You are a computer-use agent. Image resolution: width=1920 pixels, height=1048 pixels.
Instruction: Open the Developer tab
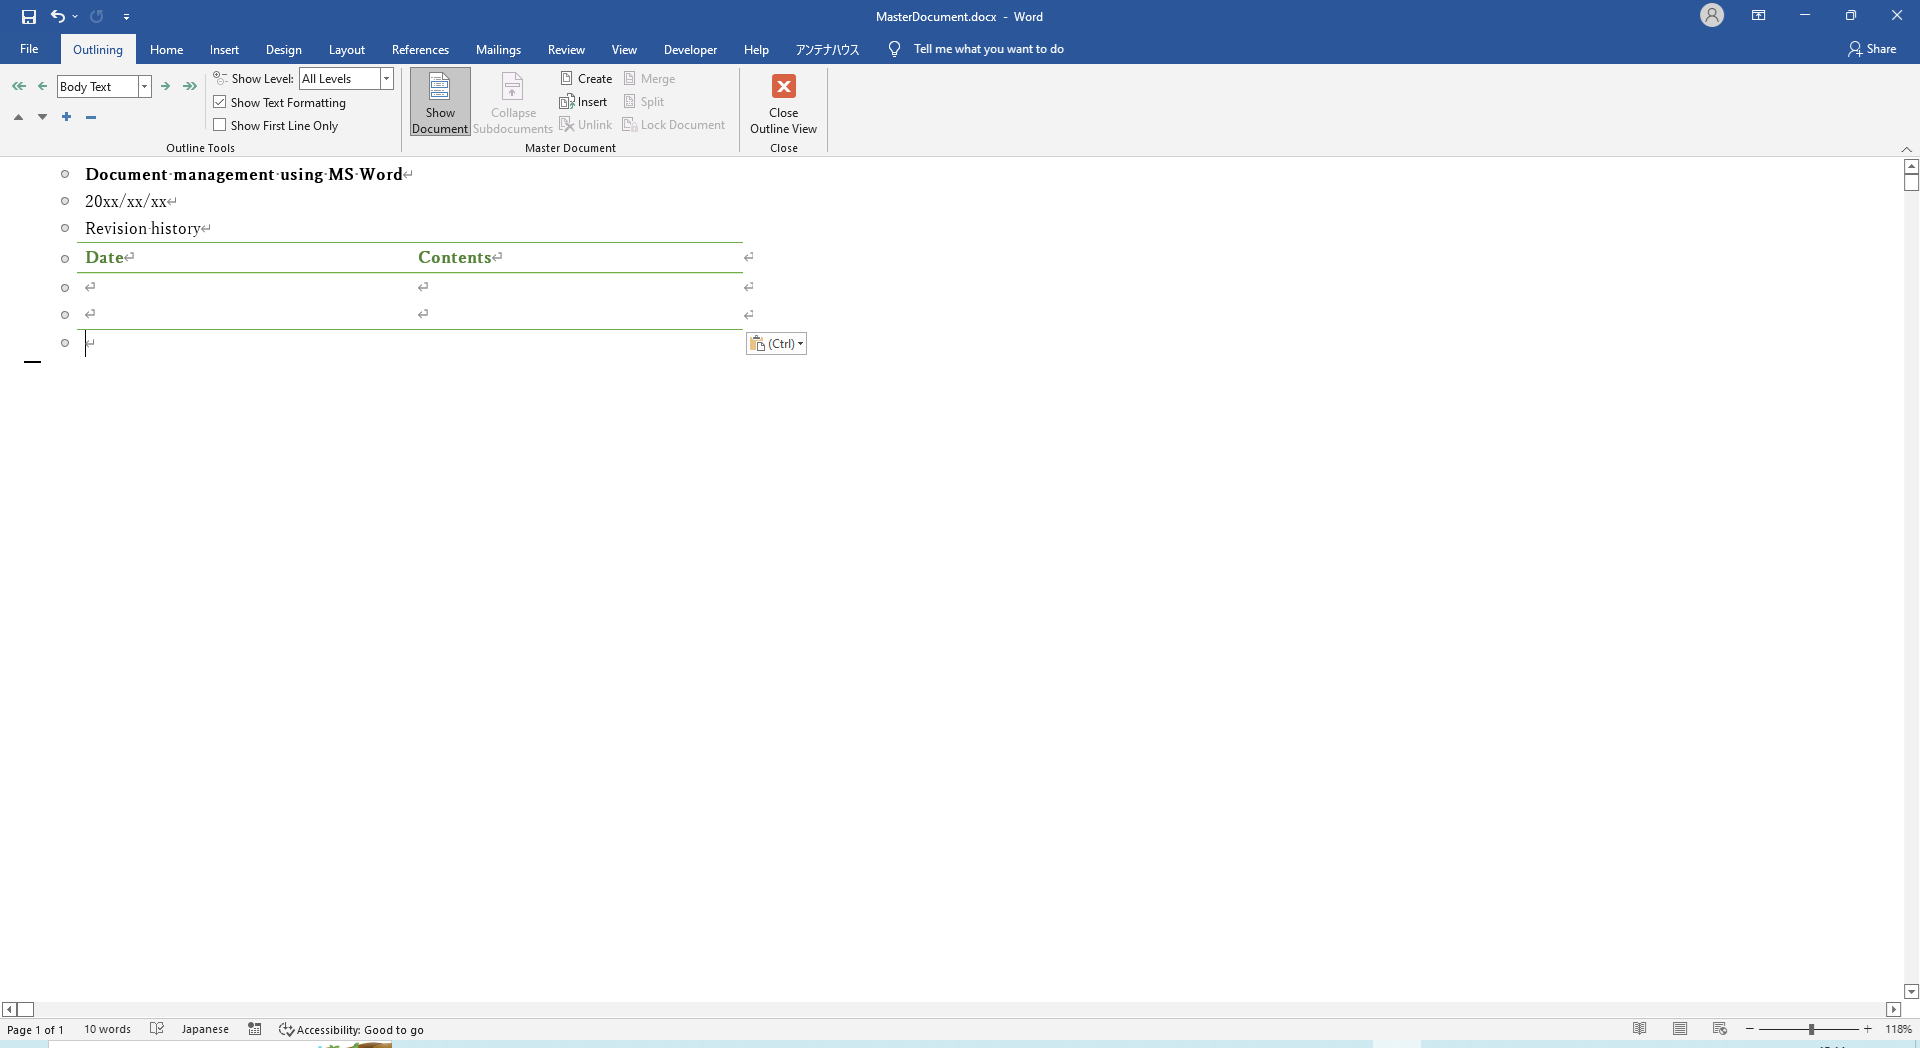[x=690, y=50]
